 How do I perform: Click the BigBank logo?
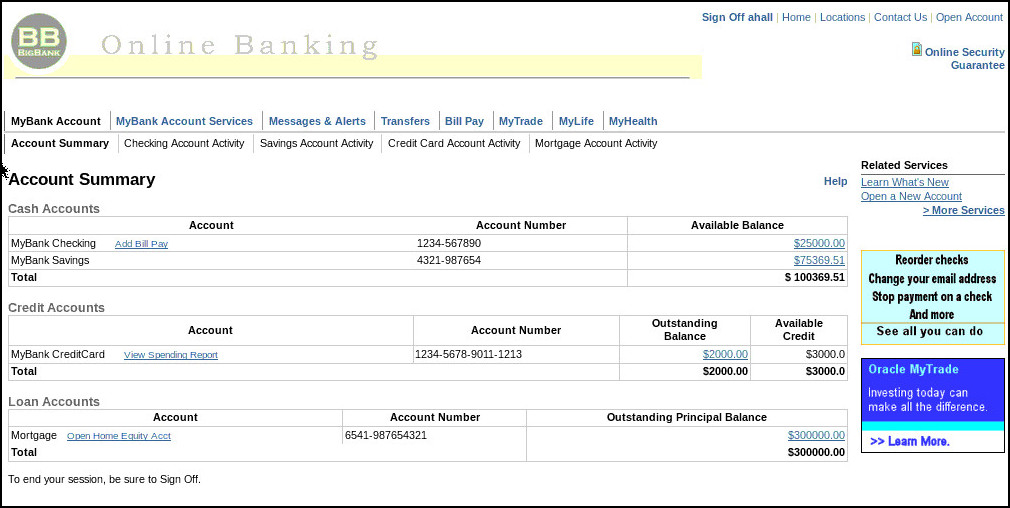point(39,41)
